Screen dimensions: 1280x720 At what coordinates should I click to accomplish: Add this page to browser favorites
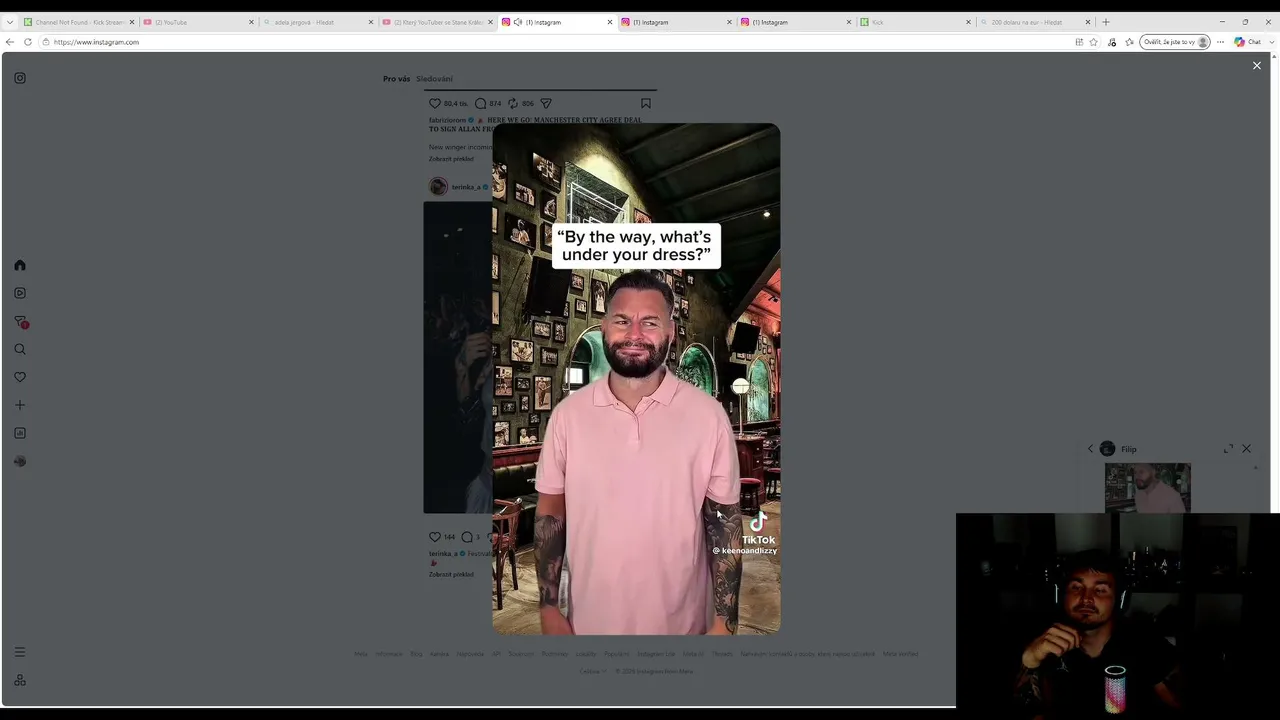click(x=1093, y=42)
